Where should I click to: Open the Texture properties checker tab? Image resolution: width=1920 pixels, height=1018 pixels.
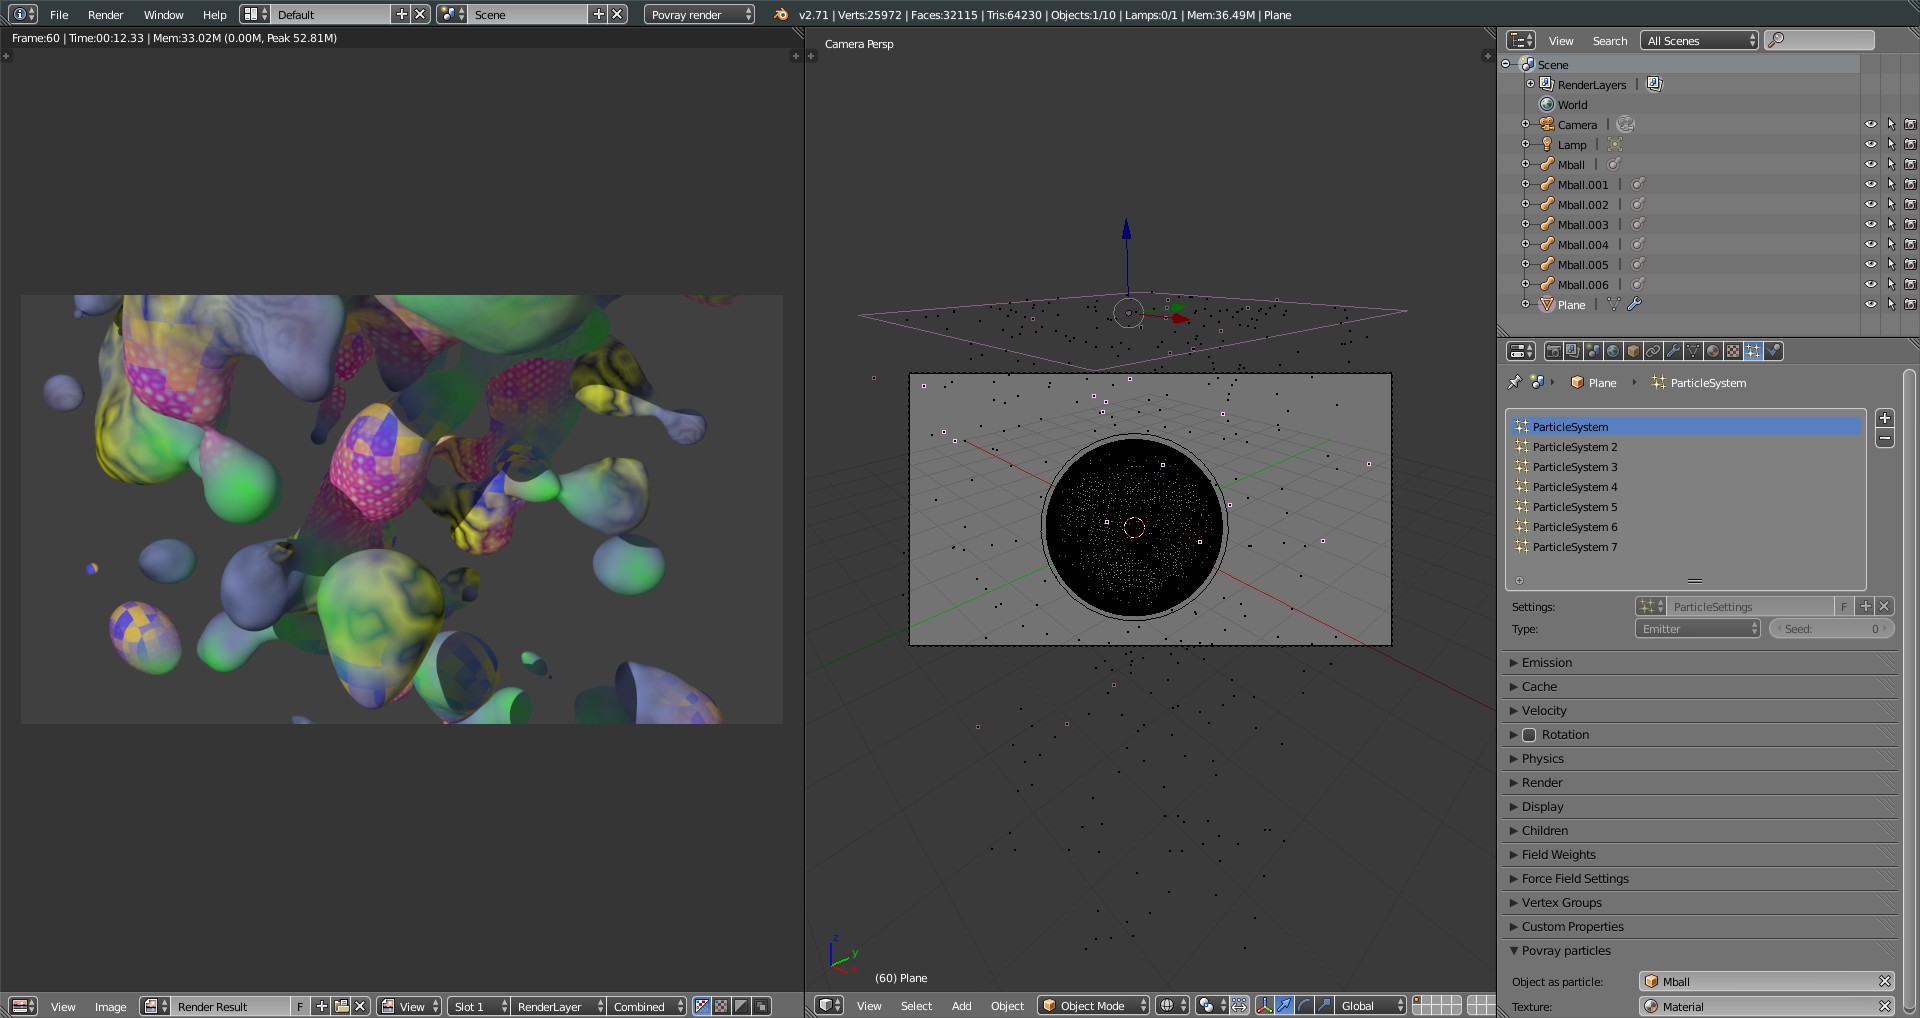pos(1733,351)
